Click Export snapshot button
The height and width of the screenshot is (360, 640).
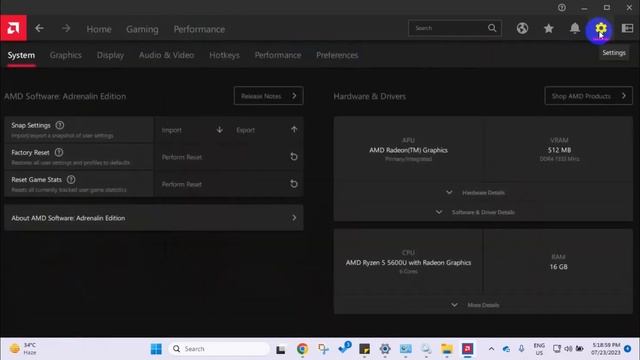click(267, 130)
